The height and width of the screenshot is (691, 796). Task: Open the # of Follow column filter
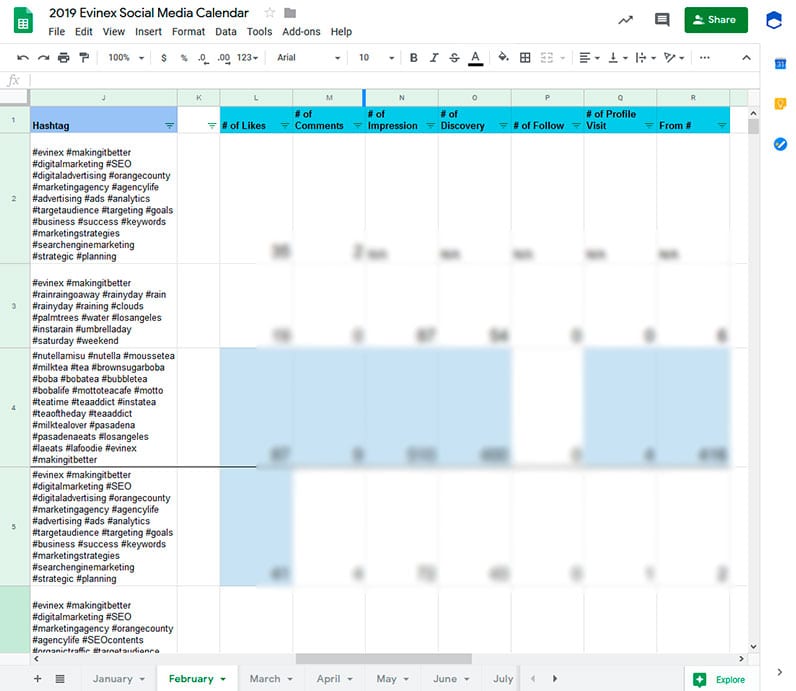[576, 125]
